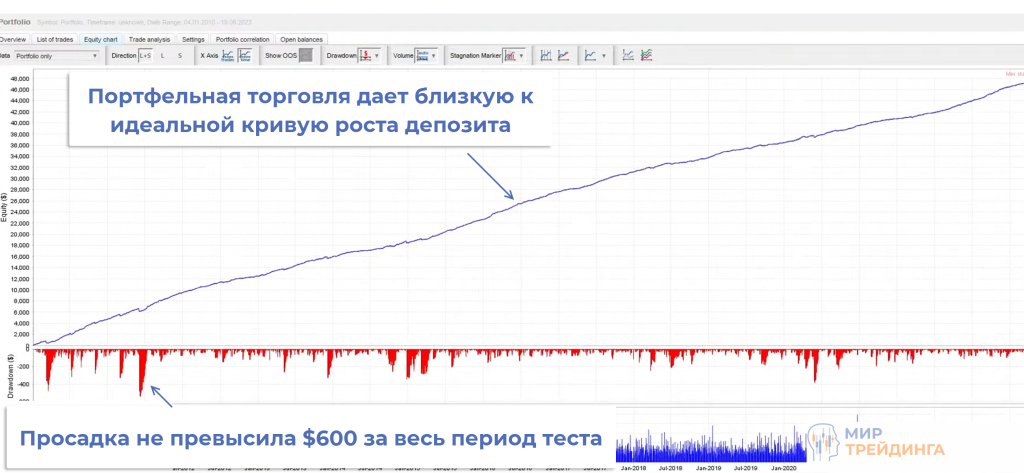The image size is (1024, 473).
Task: Open the Portfolio only data dropdown
Action: point(56,56)
